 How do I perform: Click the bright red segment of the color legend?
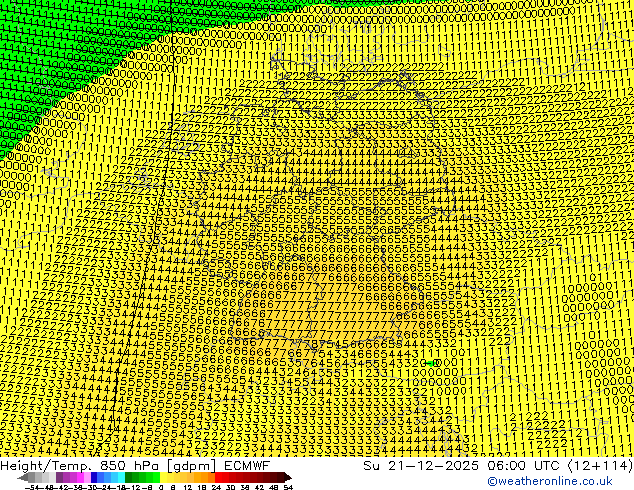pyautogui.click(x=218, y=478)
